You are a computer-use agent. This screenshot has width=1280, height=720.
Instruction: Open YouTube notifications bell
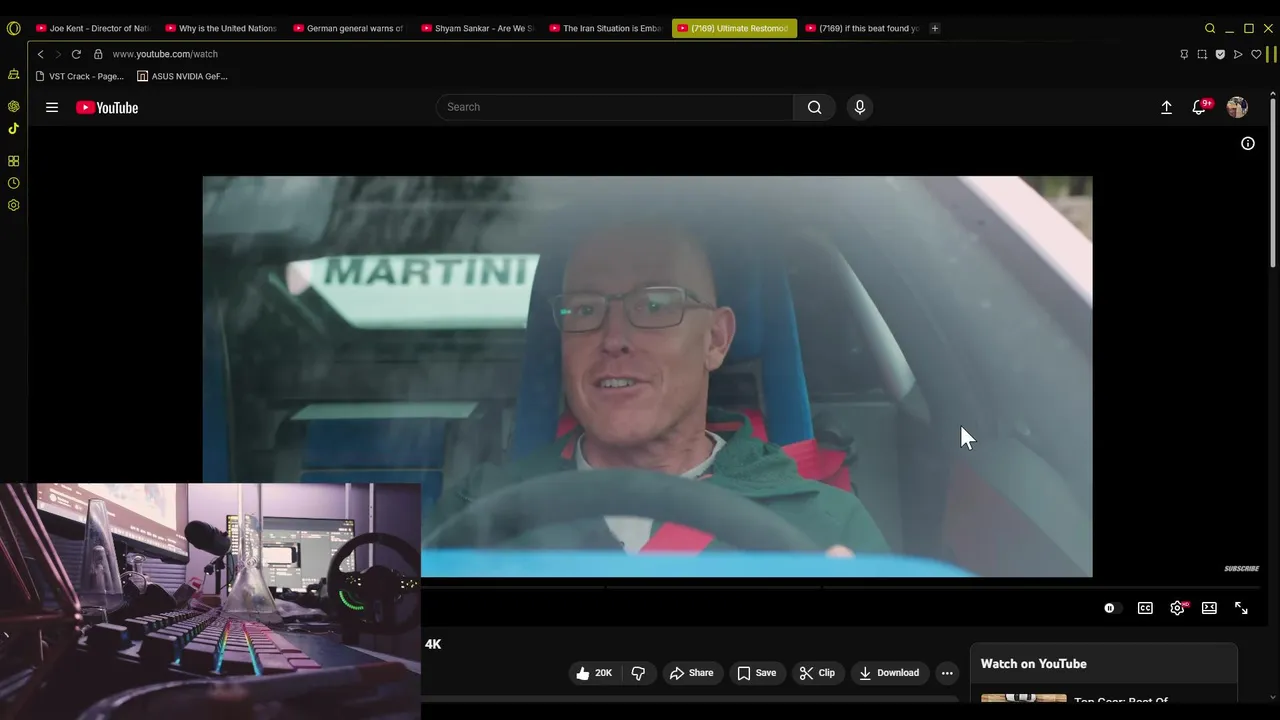[x=1199, y=107]
